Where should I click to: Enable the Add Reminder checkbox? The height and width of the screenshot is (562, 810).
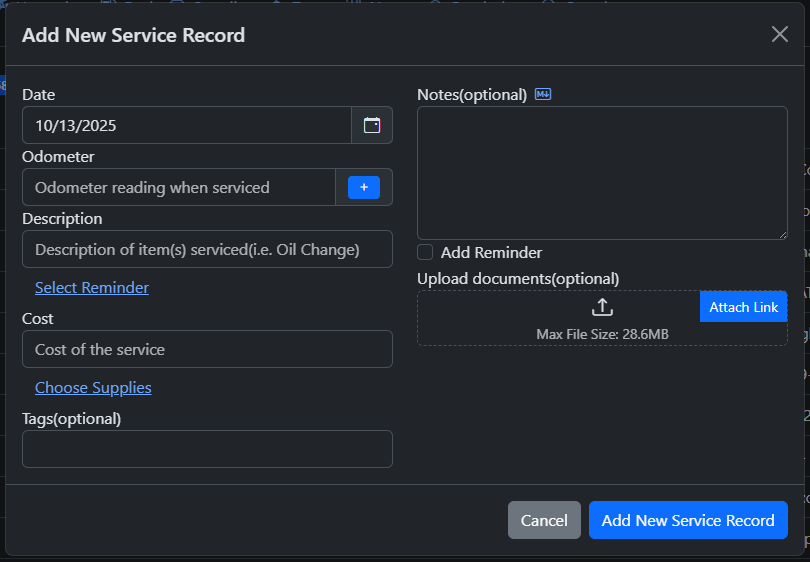pos(426,252)
